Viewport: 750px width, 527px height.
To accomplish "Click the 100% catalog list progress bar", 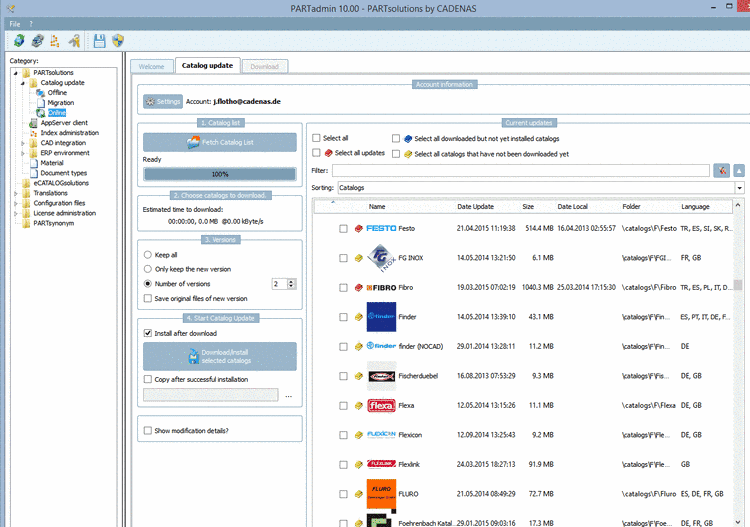I will (220, 174).
